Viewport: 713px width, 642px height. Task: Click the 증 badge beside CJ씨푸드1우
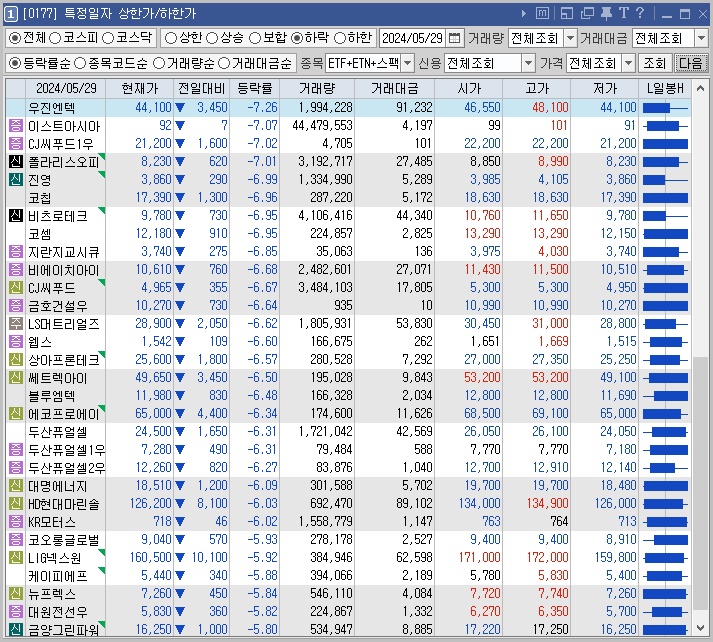click(15, 144)
